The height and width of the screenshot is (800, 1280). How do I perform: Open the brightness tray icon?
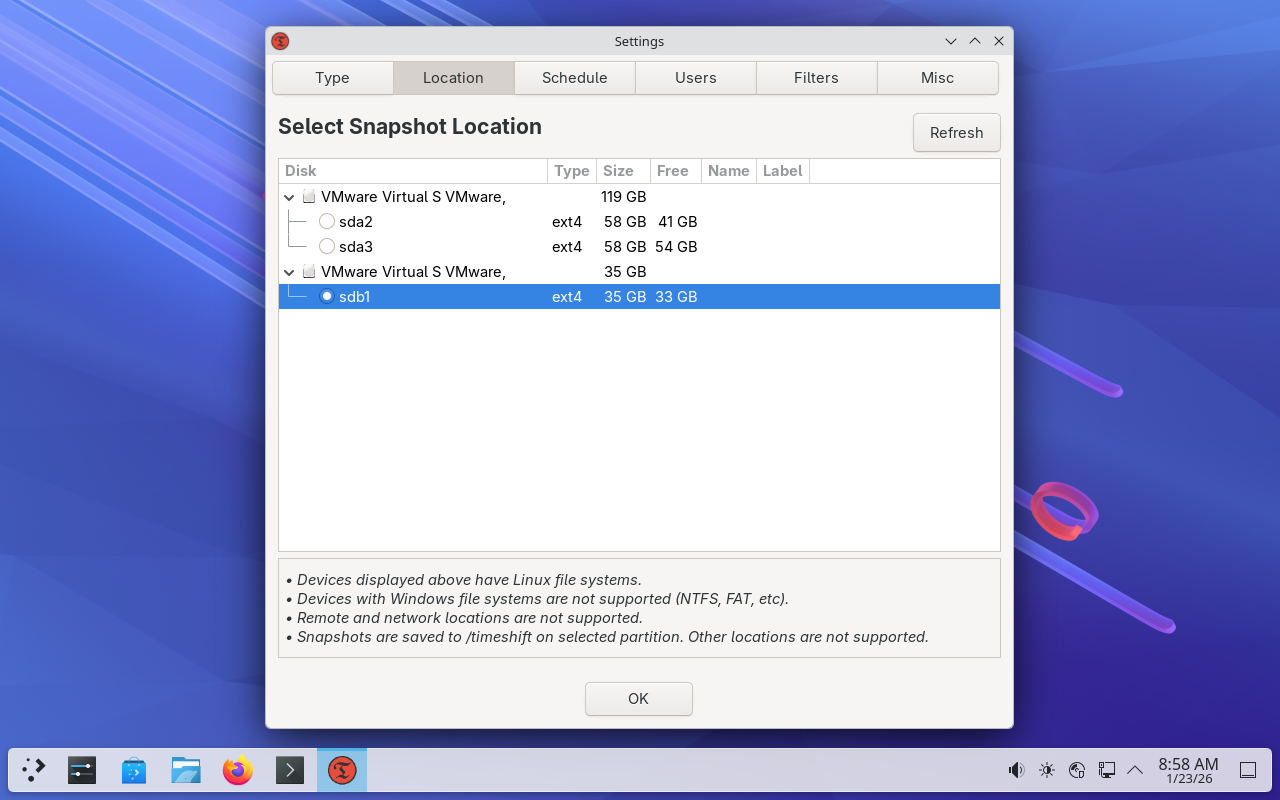point(1047,770)
